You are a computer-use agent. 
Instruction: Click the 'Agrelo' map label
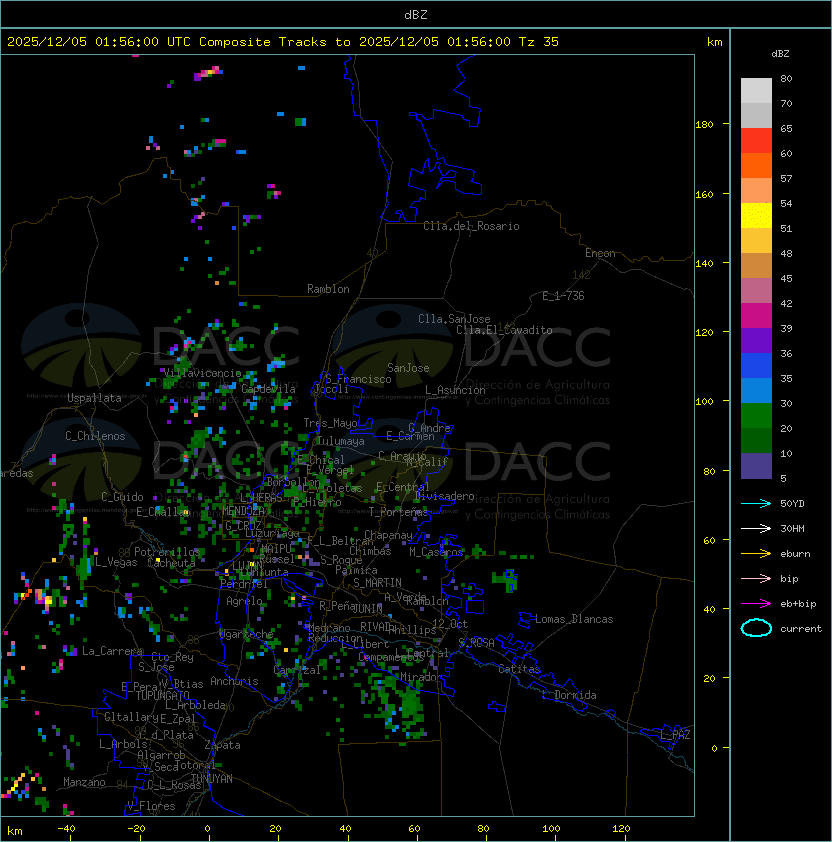(x=244, y=601)
